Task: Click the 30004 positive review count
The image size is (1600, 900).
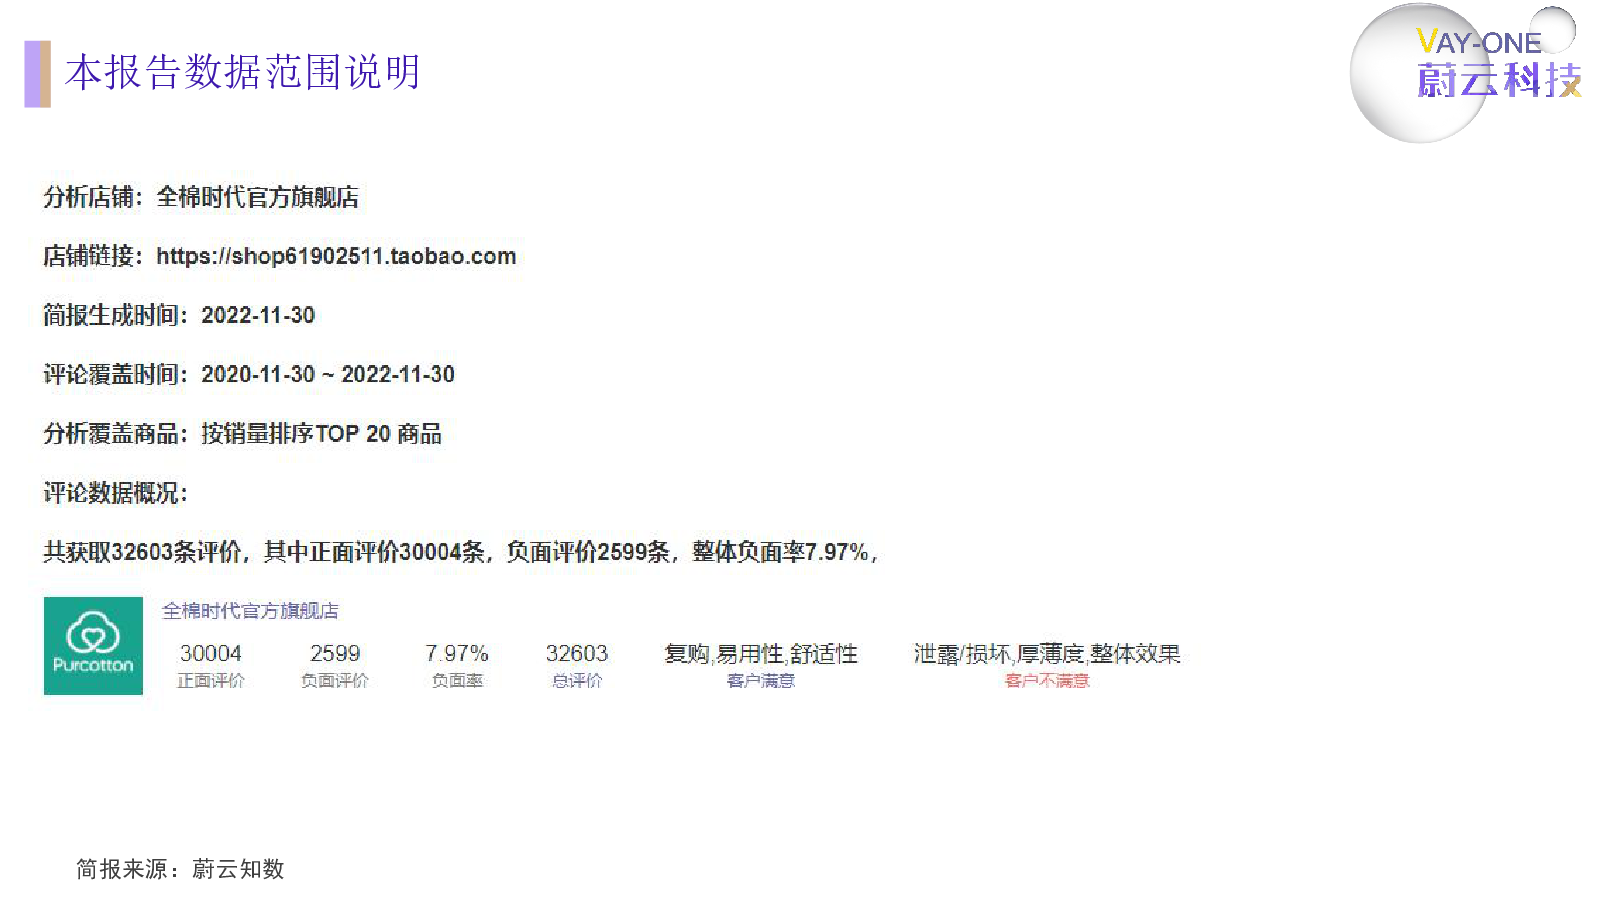Action: click(x=210, y=653)
